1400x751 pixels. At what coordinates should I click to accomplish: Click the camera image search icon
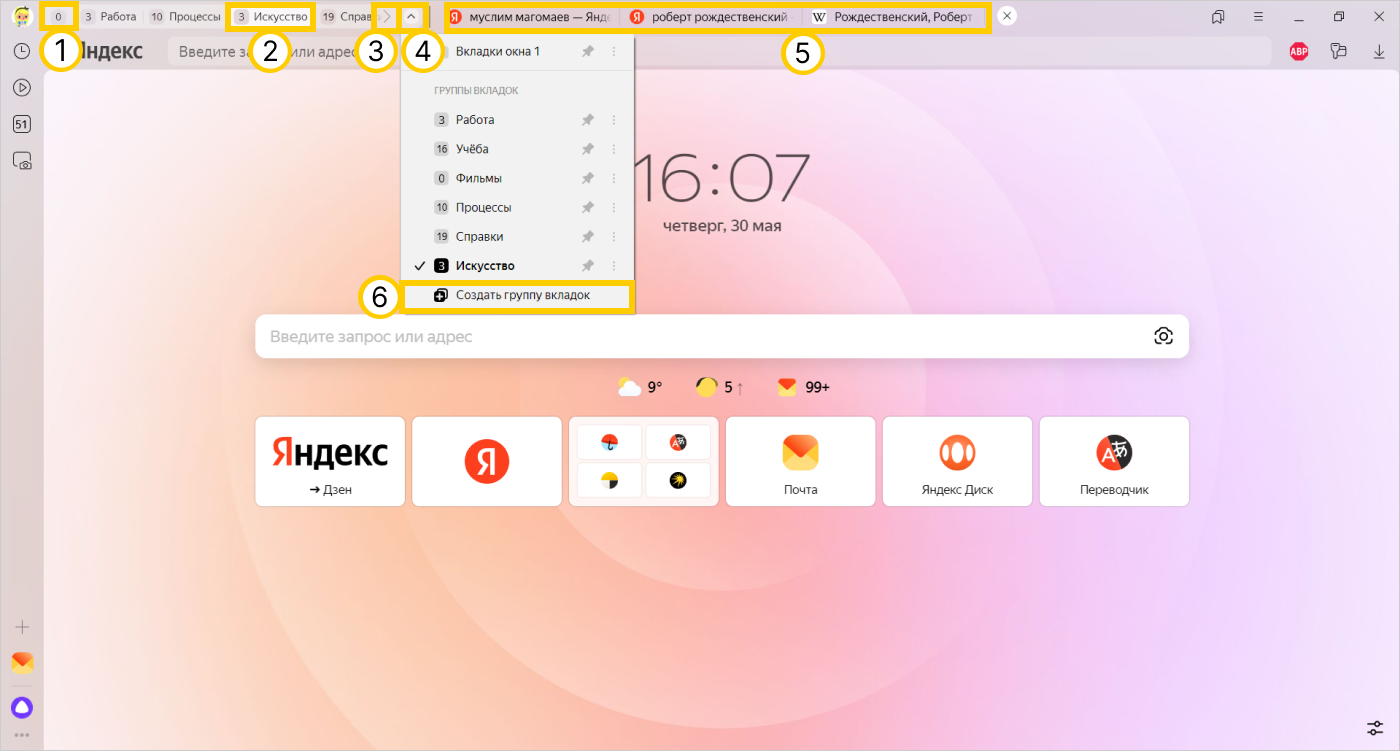point(1163,336)
